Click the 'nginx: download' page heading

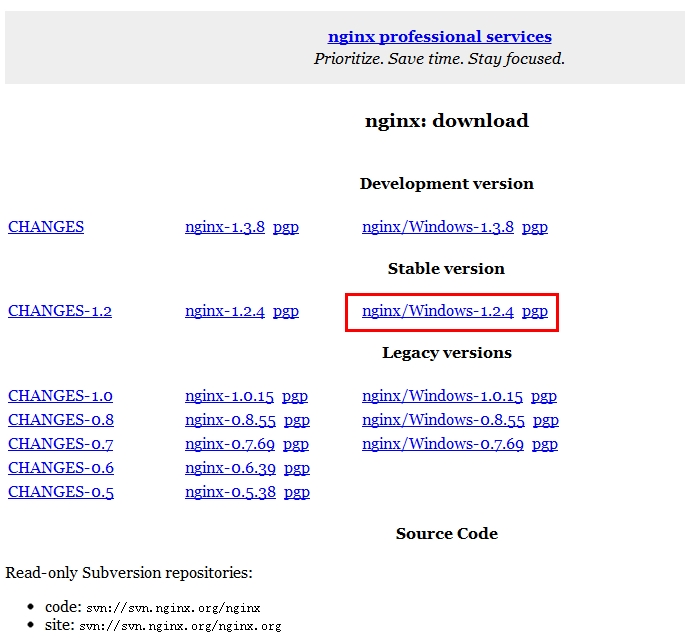447,121
